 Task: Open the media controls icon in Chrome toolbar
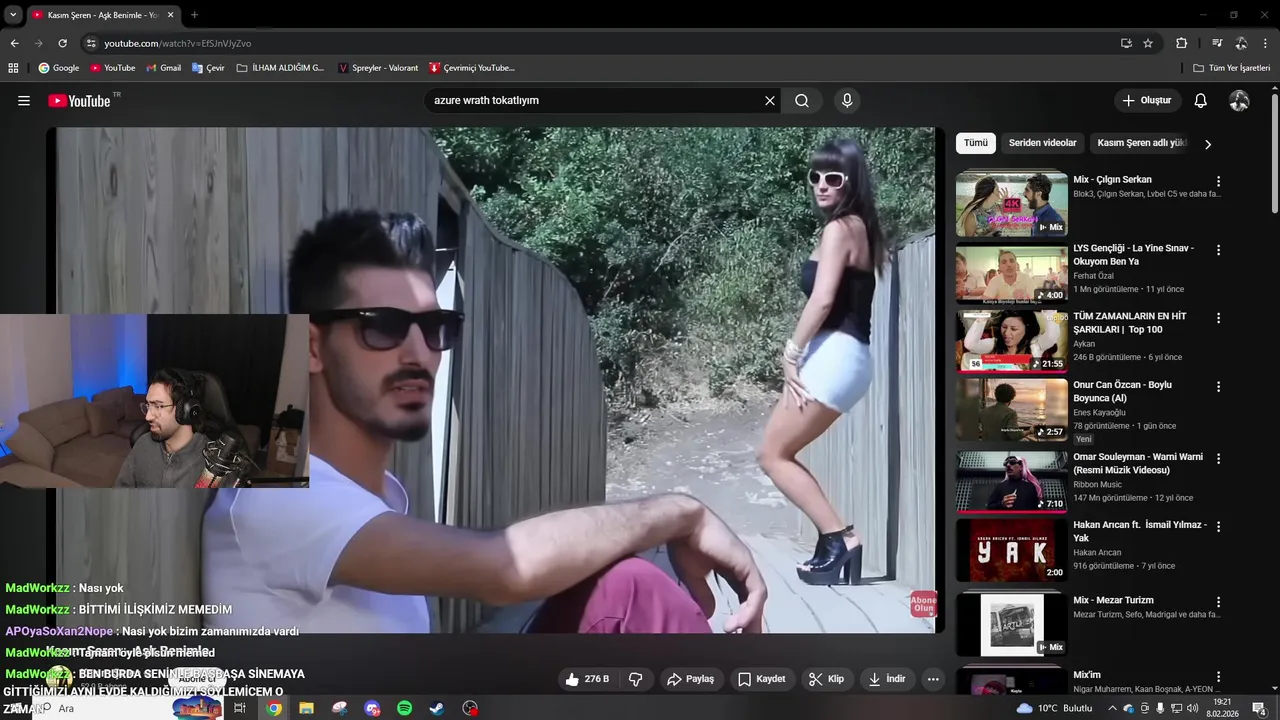click(x=1217, y=43)
